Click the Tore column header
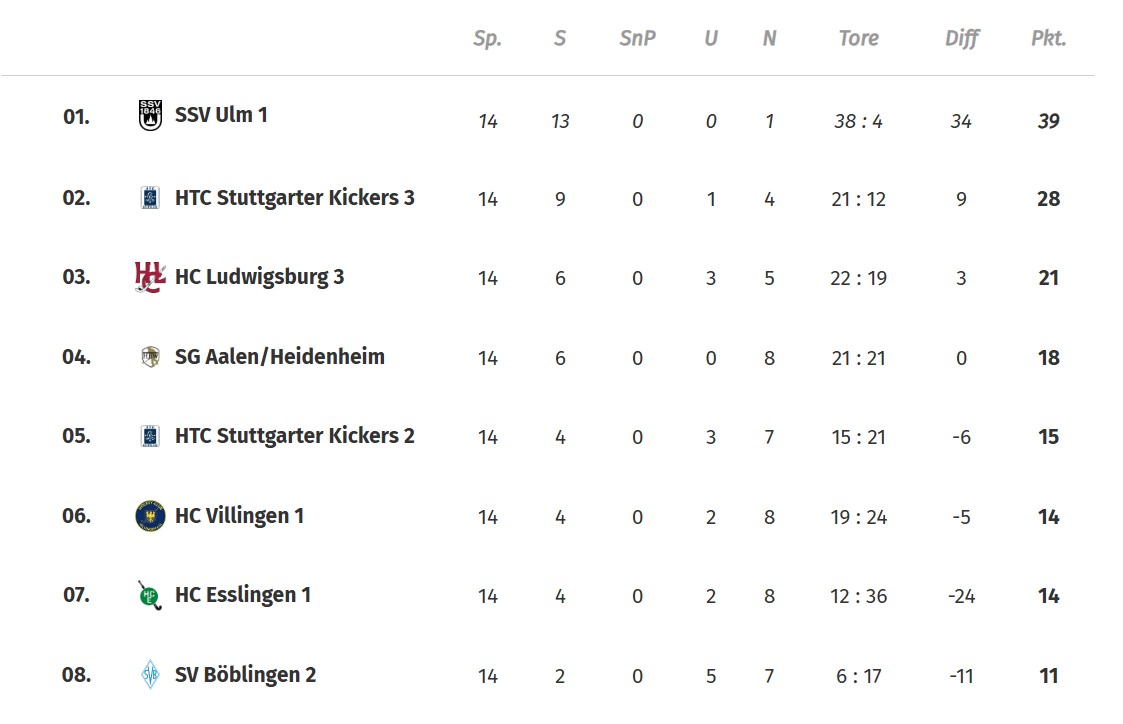Image resolution: width=1123 pixels, height=724 pixels. 858,39
